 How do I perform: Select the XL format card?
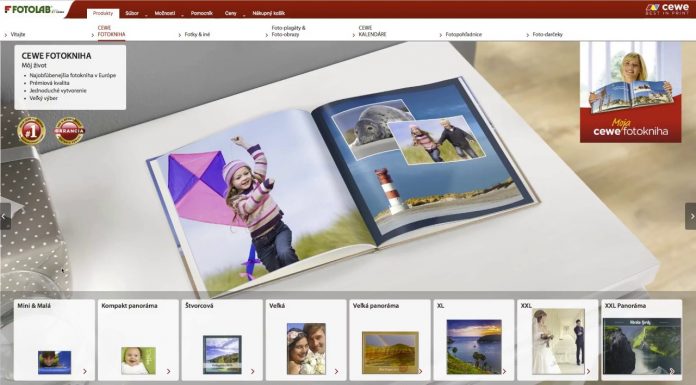[474, 340]
